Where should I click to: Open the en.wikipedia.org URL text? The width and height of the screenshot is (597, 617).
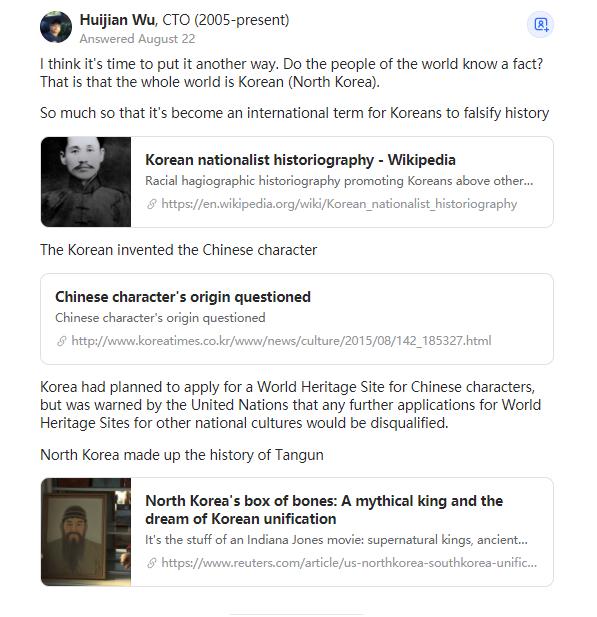[x=339, y=204]
